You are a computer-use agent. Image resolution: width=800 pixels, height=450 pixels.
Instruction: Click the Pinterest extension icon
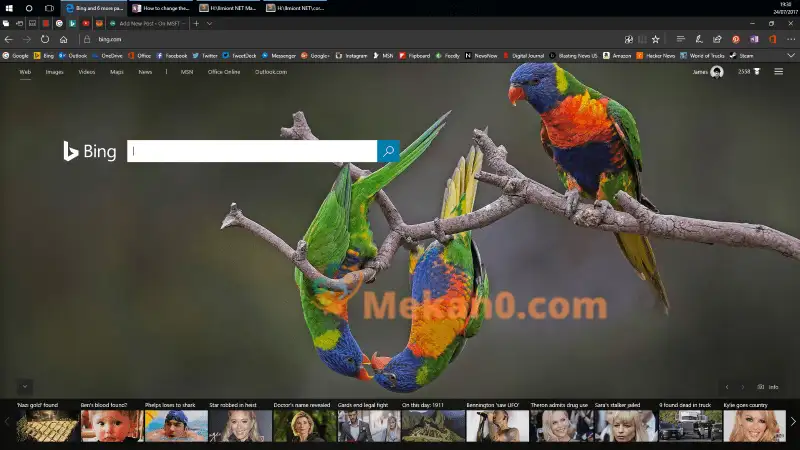coord(736,39)
